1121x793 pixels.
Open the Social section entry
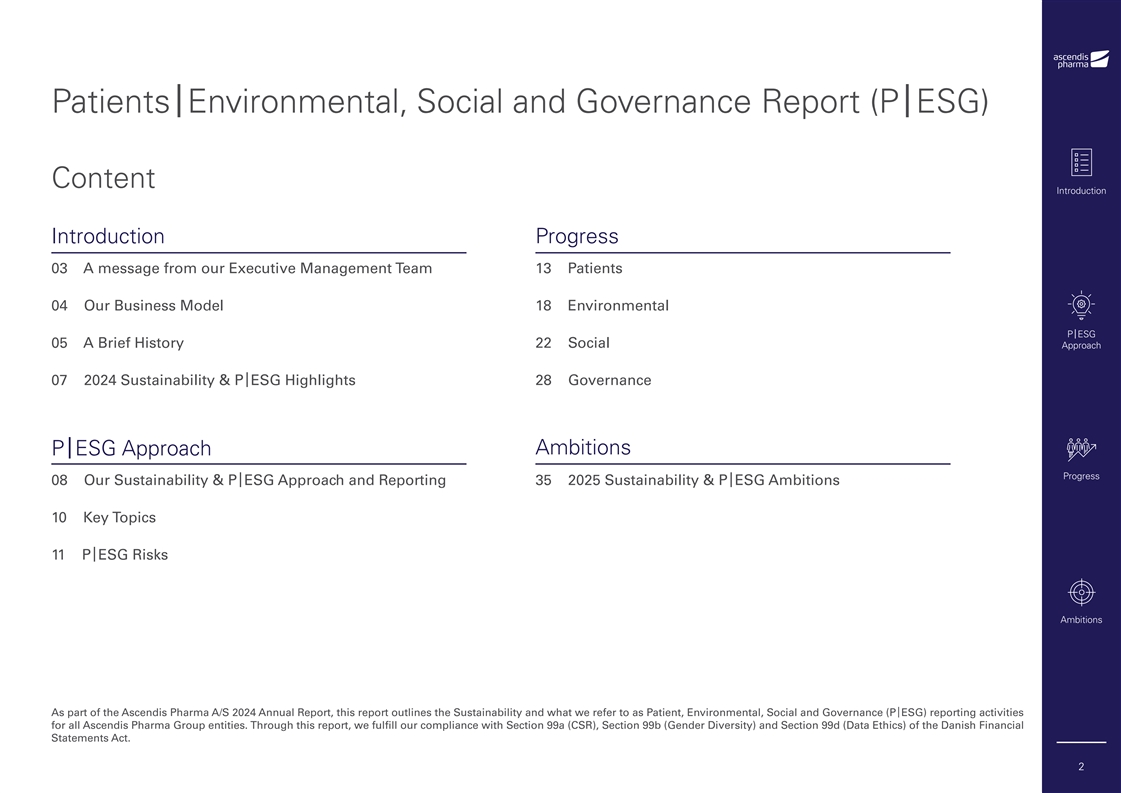pos(588,343)
